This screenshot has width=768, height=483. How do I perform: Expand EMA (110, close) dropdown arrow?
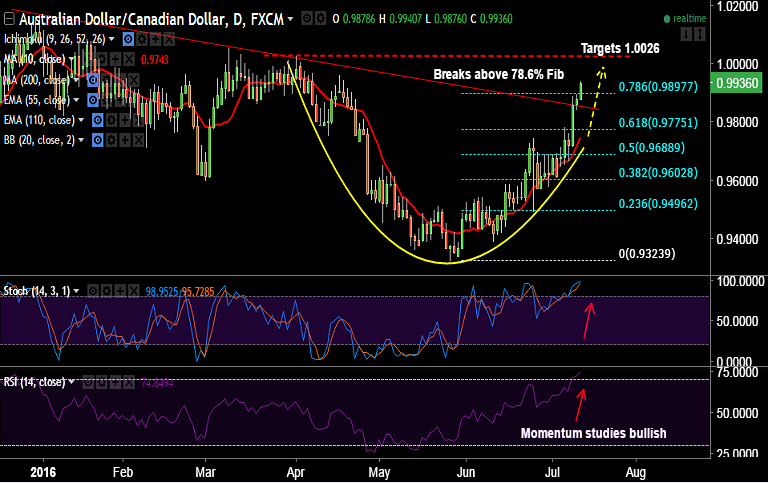coord(81,120)
